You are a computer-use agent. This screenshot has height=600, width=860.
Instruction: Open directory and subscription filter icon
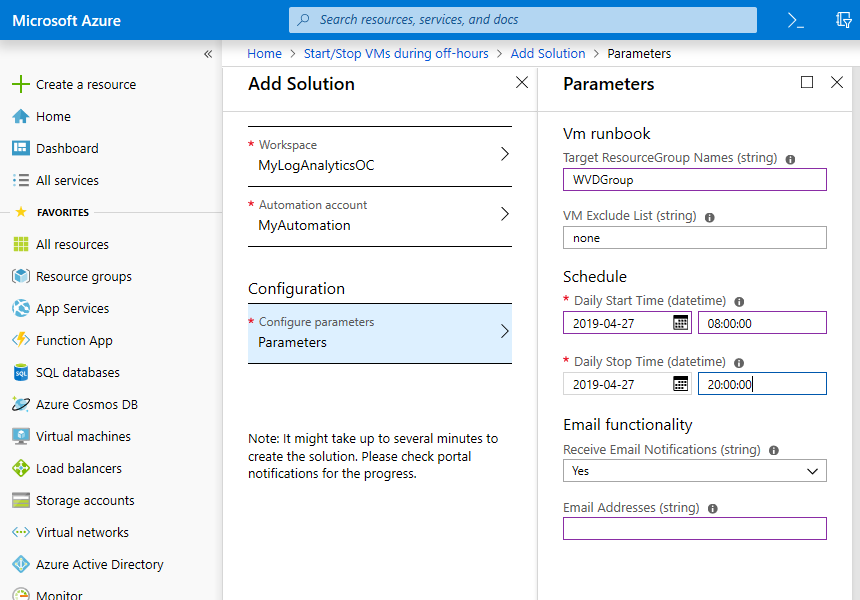(844, 20)
